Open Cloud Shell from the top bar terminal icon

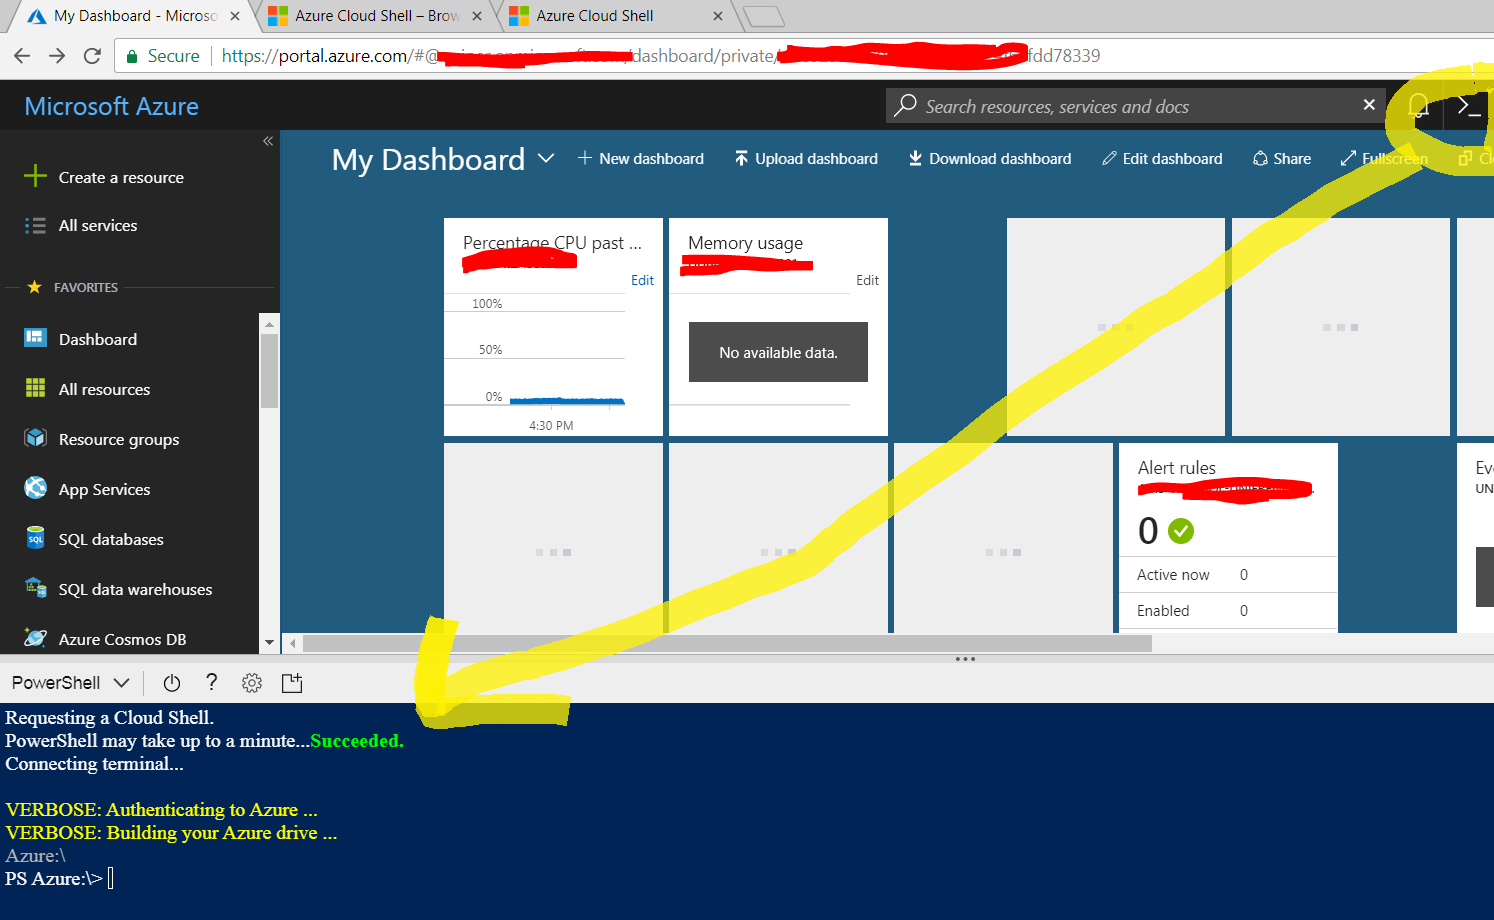(1466, 105)
